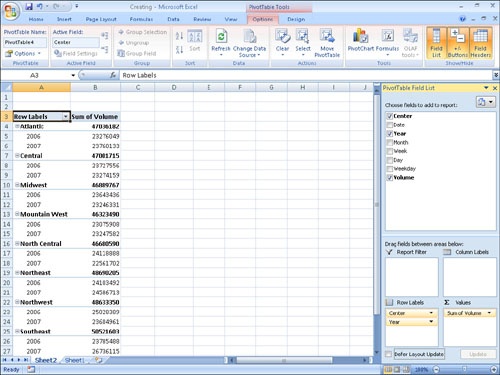Change the PivotTable data source
Image resolution: width=500 pixels, height=375 pixels.
pos(249,43)
